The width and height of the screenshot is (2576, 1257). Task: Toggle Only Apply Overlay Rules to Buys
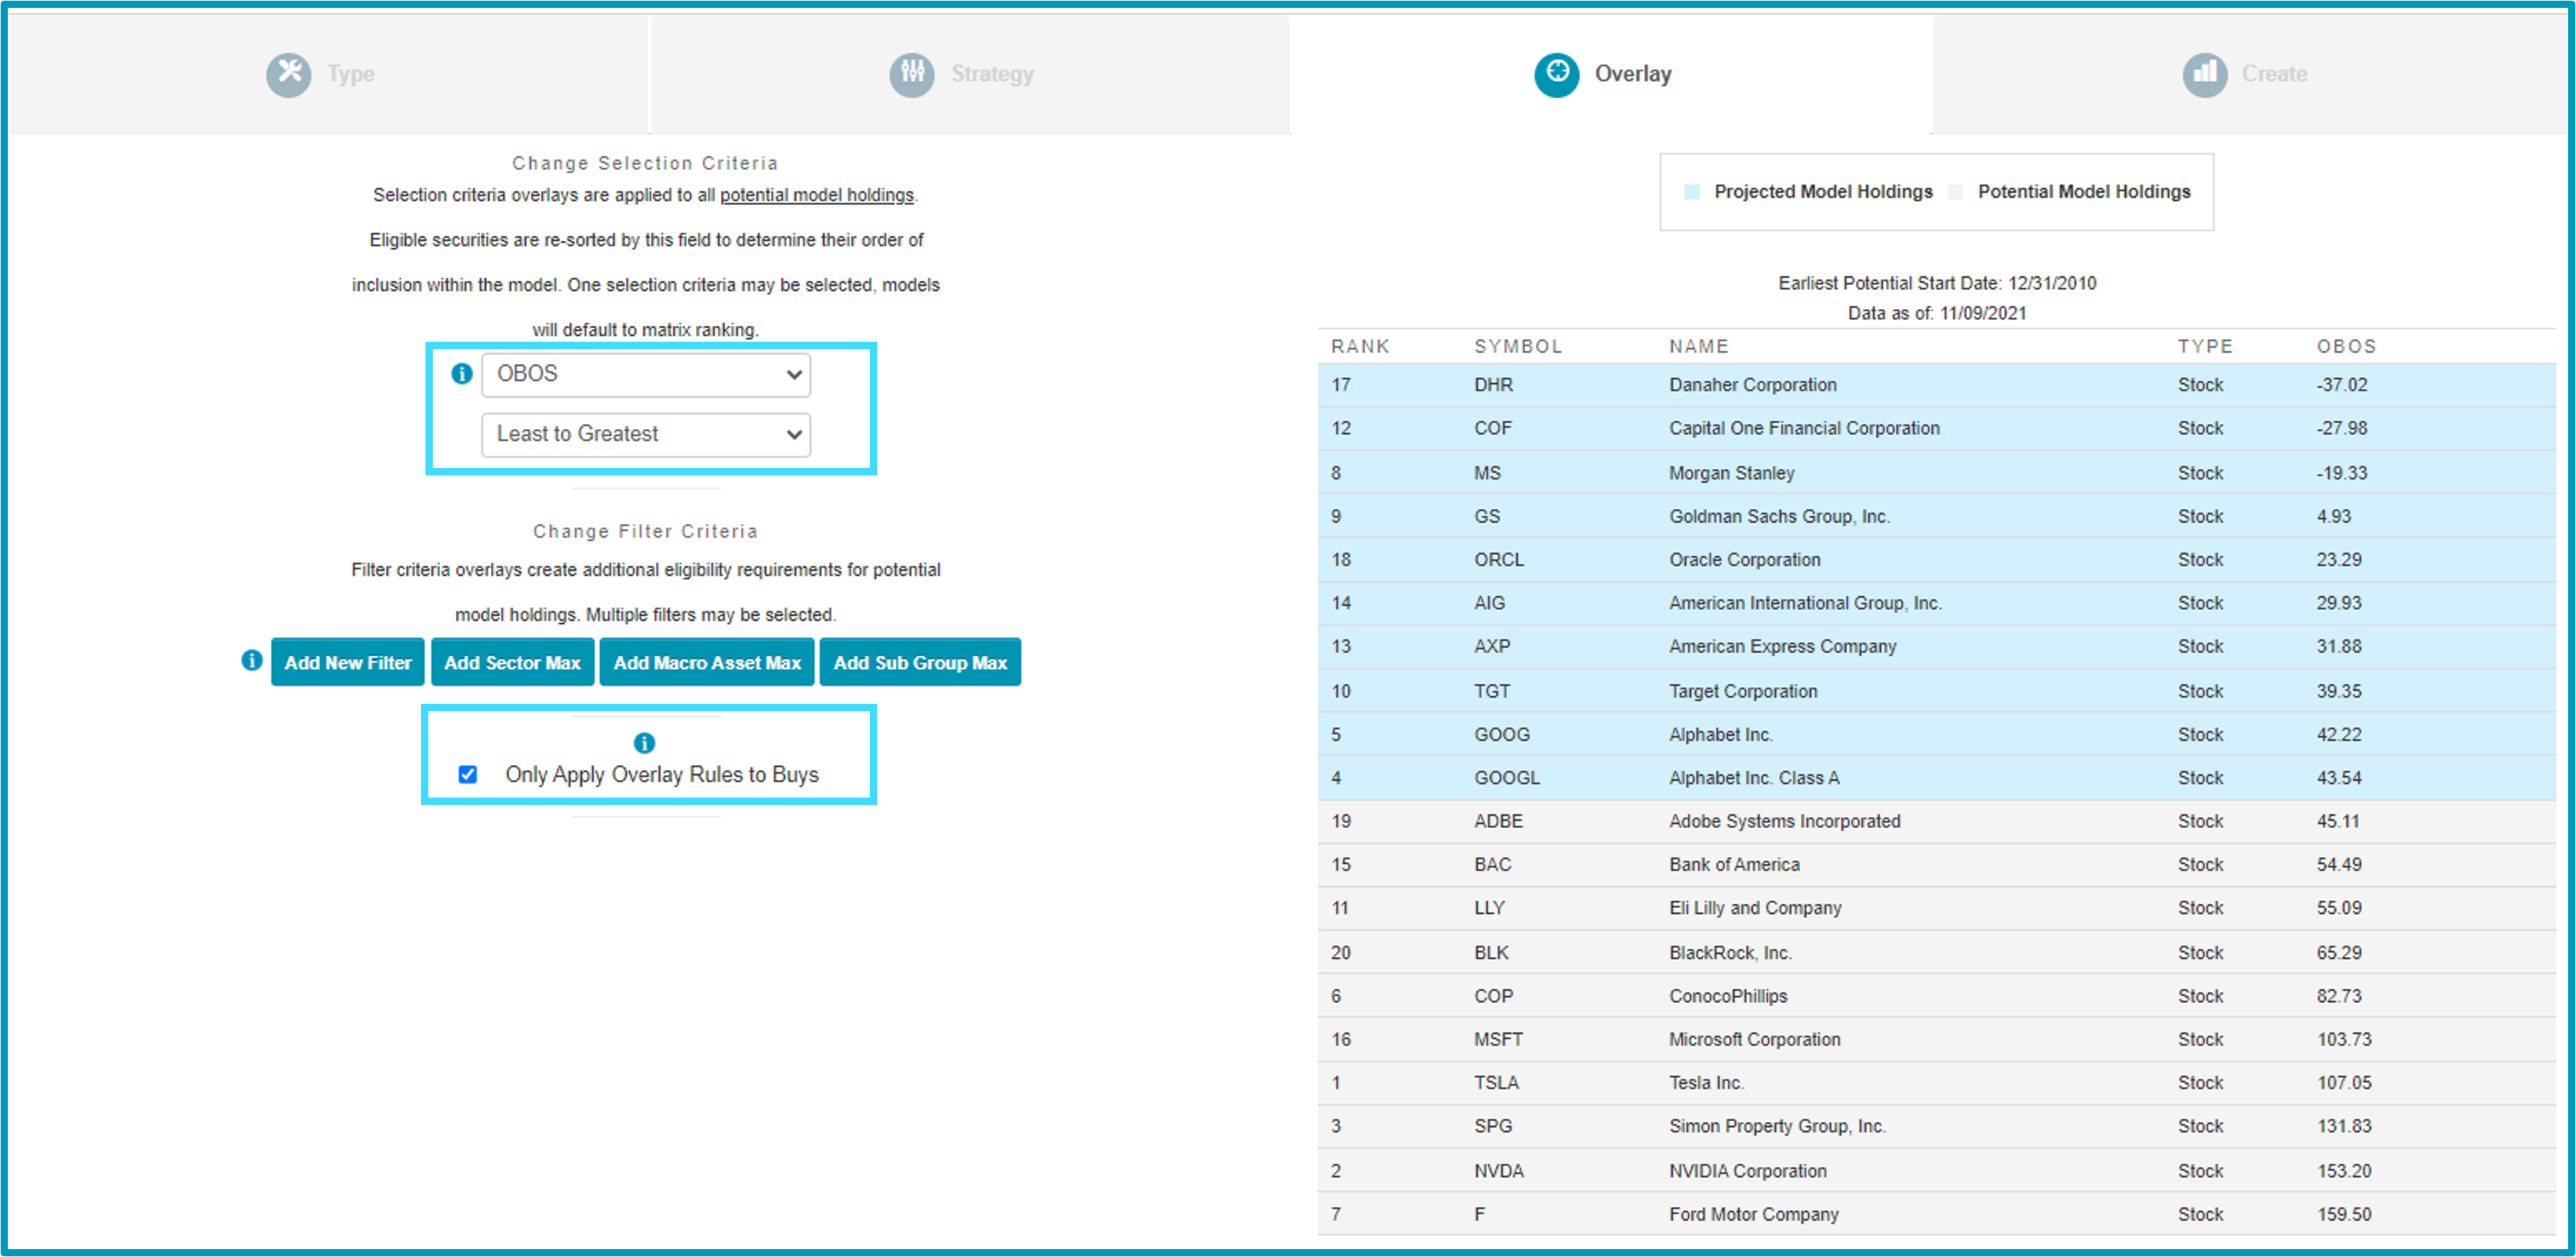click(468, 775)
